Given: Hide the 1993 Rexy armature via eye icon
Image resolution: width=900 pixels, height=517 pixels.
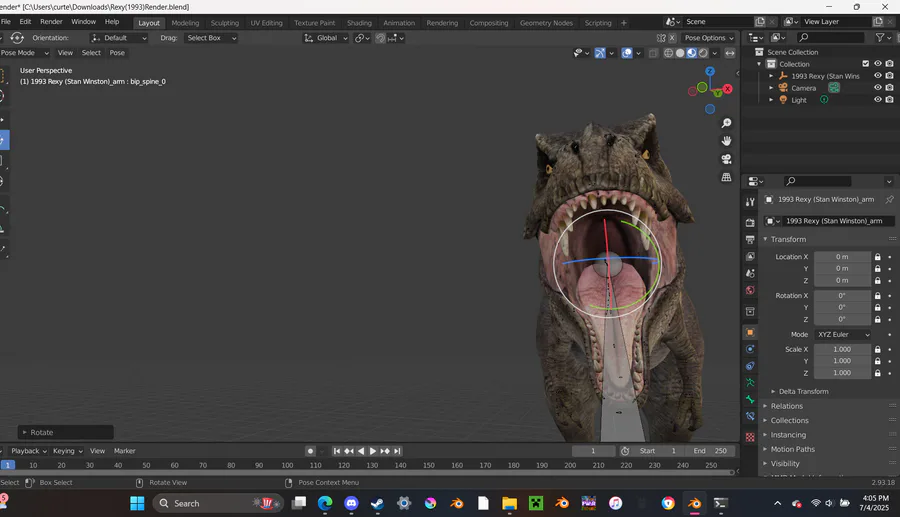Looking at the screenshot, I should (878, 76).
